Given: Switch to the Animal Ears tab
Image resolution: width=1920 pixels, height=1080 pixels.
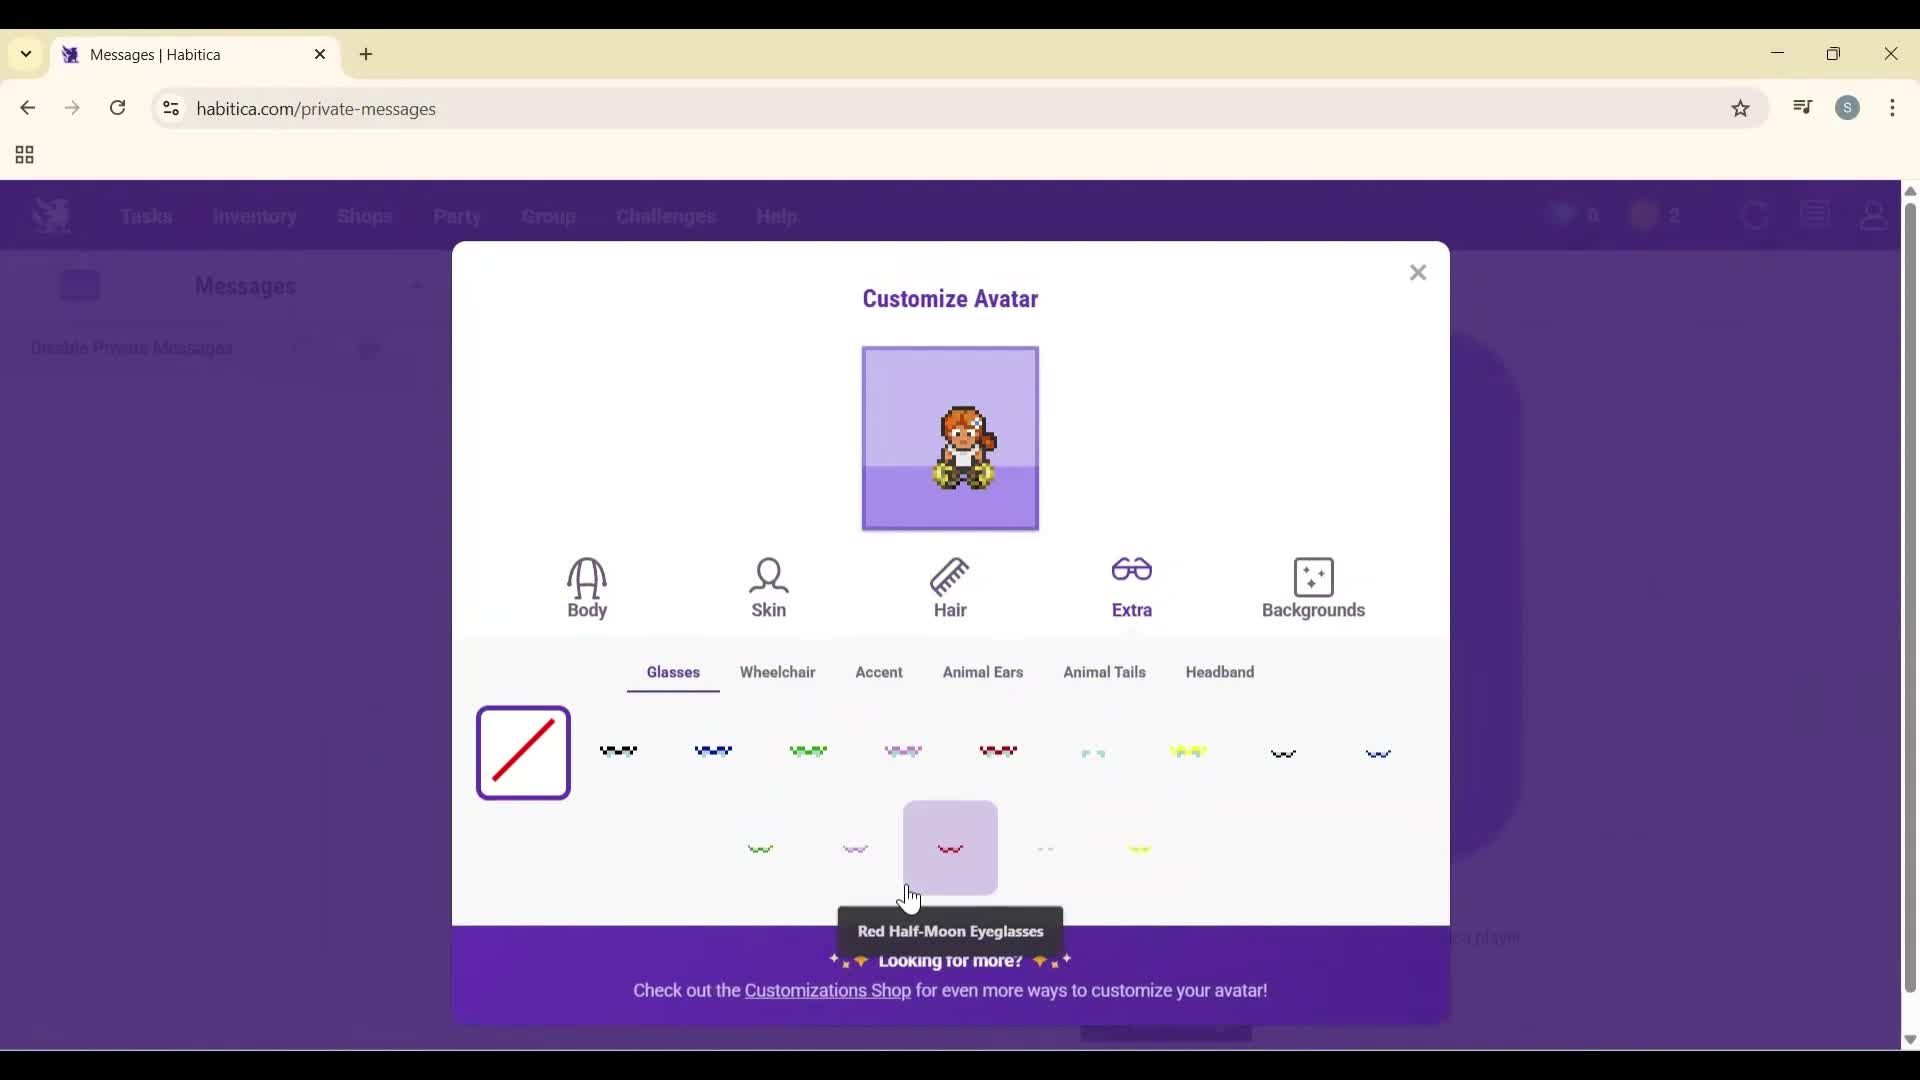Looking at the screenshot, I should click(x=983, y=672).
